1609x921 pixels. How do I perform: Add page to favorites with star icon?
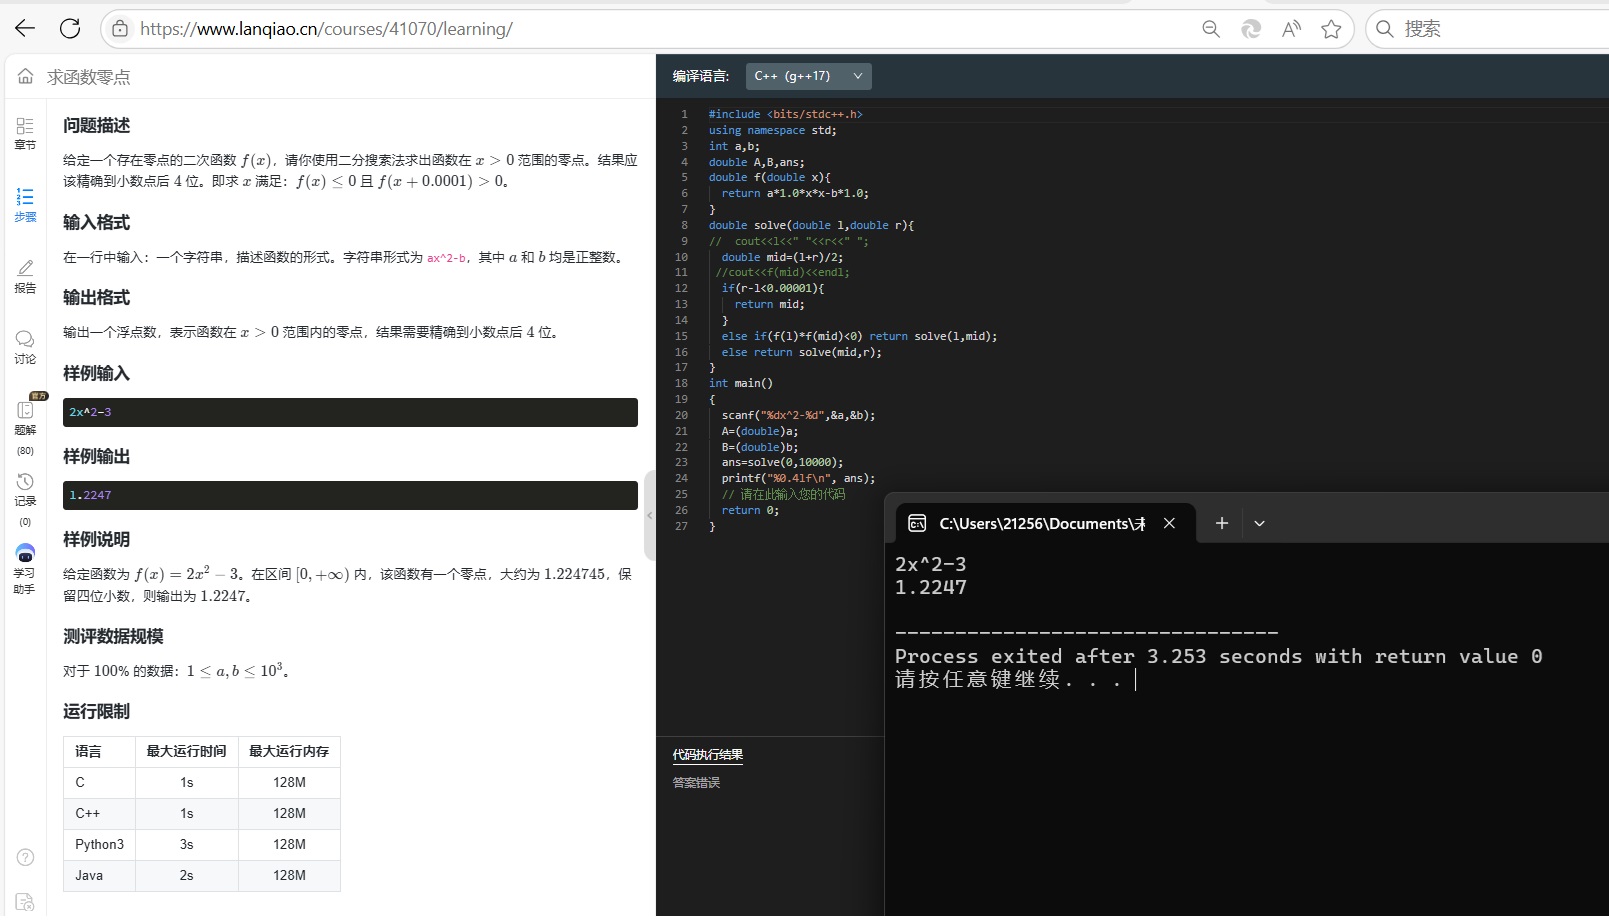(1331, 29)
